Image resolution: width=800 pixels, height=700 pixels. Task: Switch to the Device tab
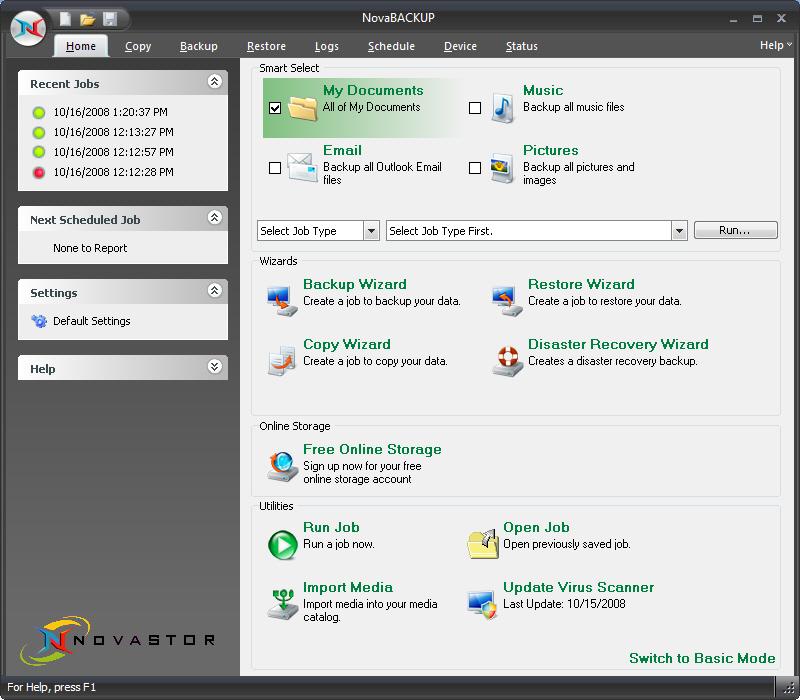coord(460,46)
